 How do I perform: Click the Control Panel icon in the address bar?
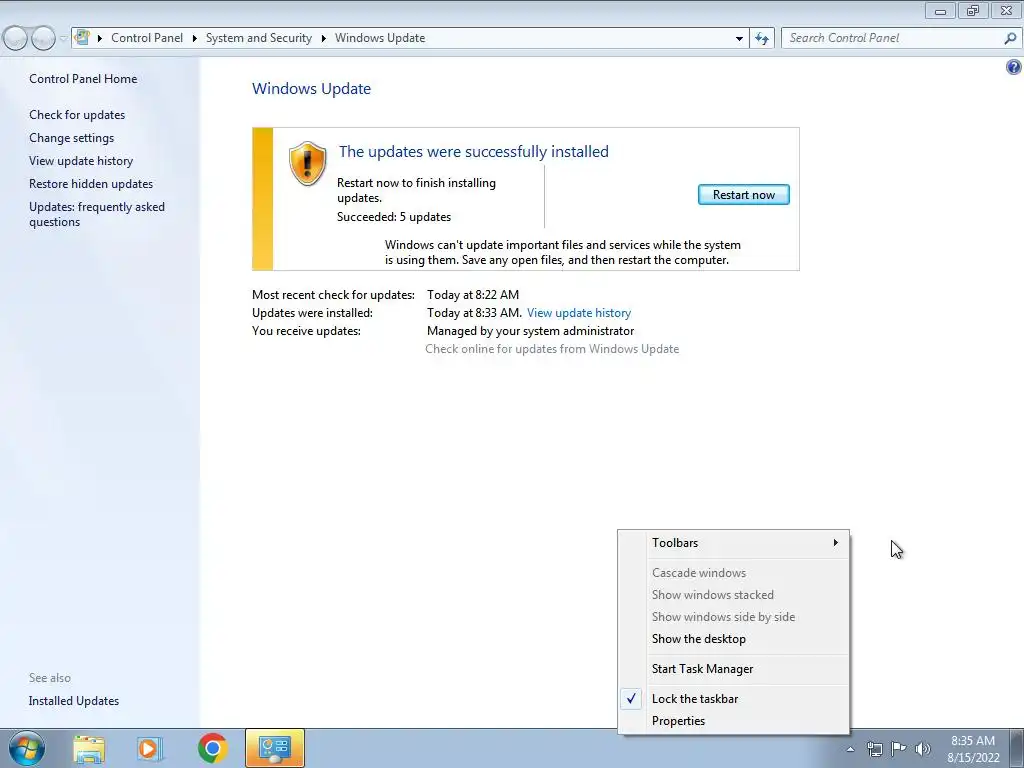pyautogui.click(x=82, y=37)
